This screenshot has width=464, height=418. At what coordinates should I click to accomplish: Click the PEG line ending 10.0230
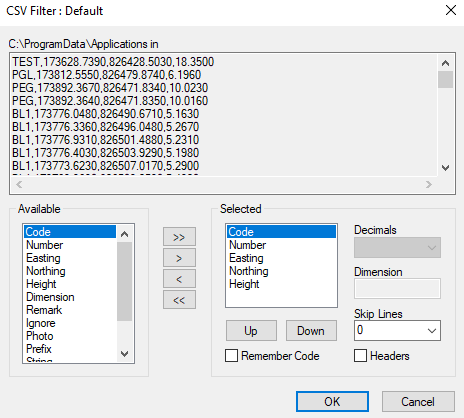110,88
